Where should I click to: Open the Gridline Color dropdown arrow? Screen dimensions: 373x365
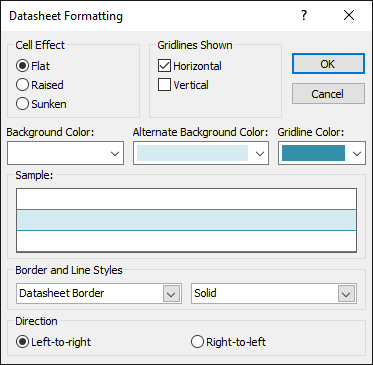pyautogui.click(x=357, y=154)
